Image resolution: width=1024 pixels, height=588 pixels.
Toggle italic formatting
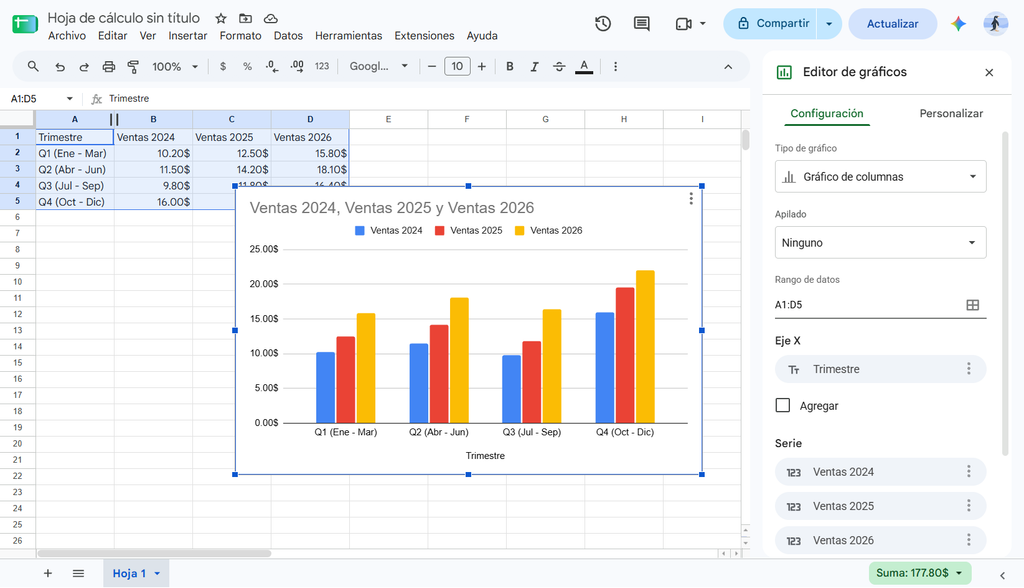pyautogui.click(x=534, y=67)
